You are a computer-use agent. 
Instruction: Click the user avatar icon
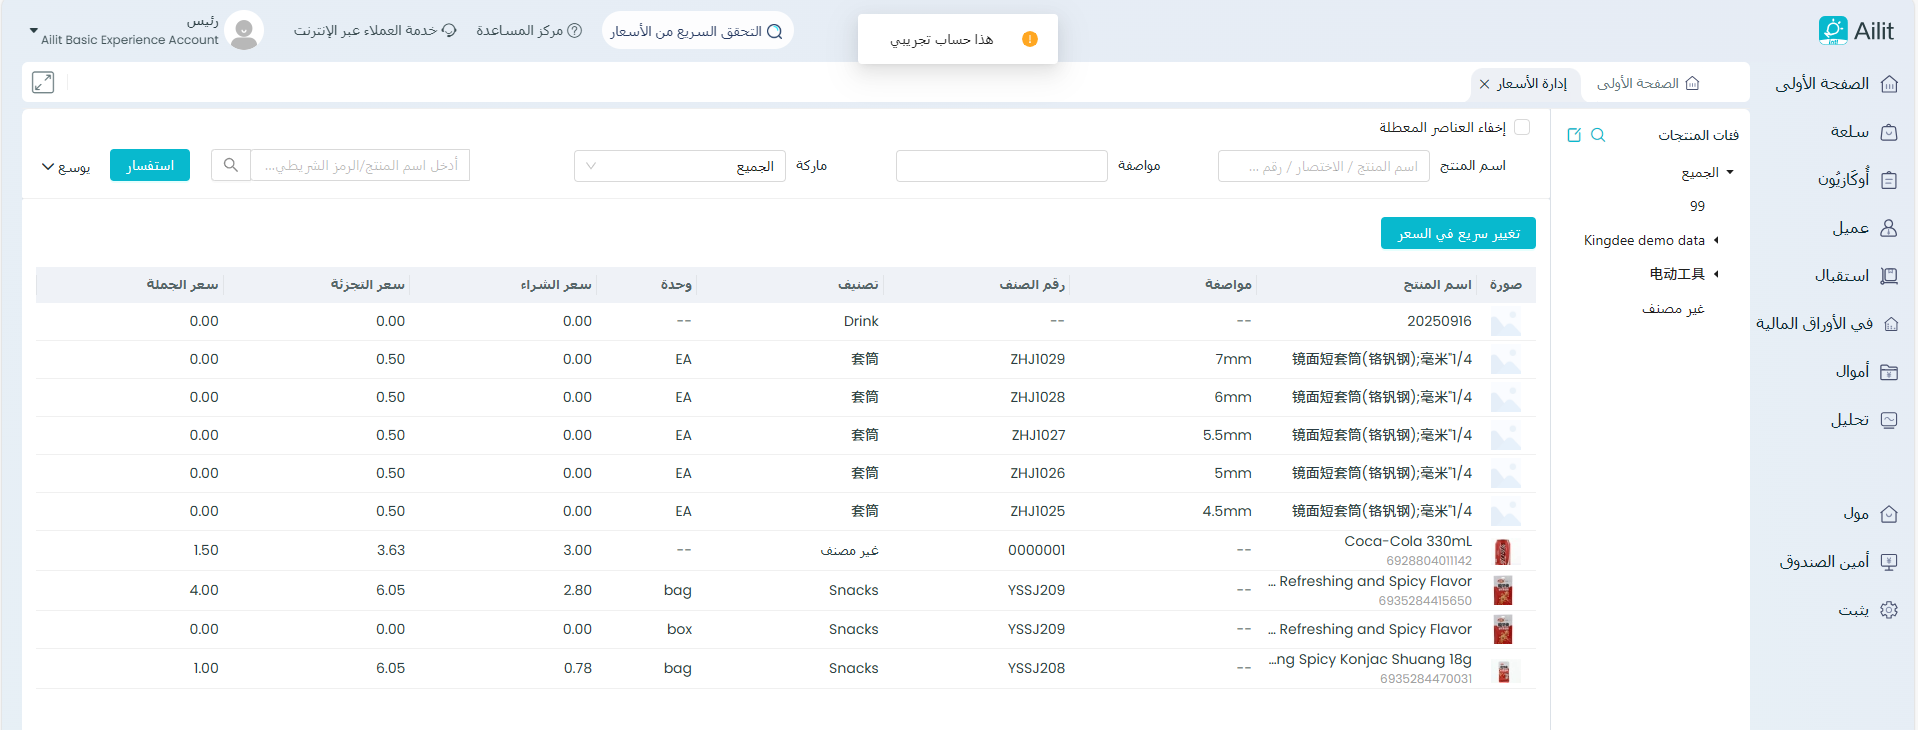coord(243,31)
